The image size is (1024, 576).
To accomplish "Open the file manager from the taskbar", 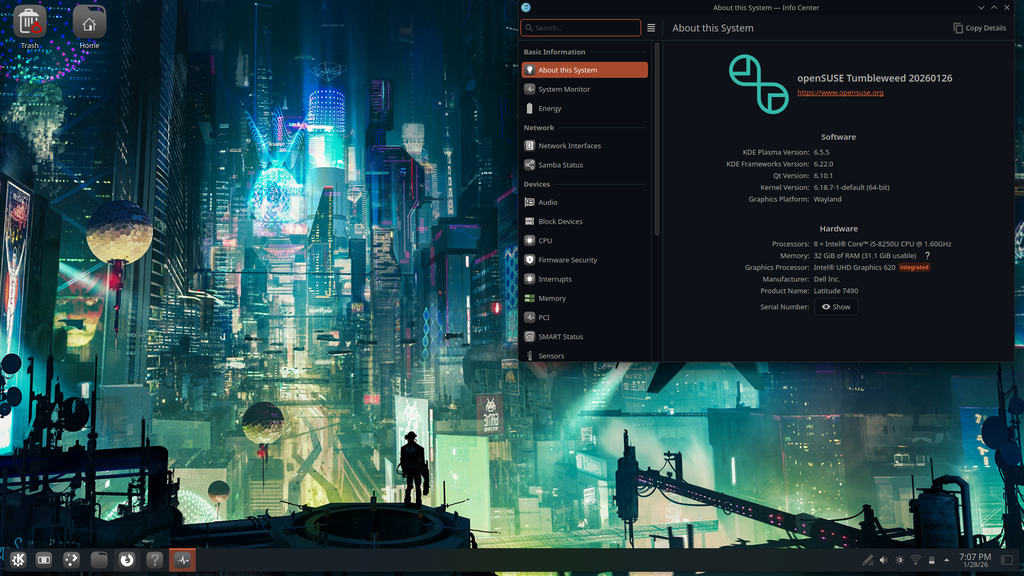I will click(99, 560).
